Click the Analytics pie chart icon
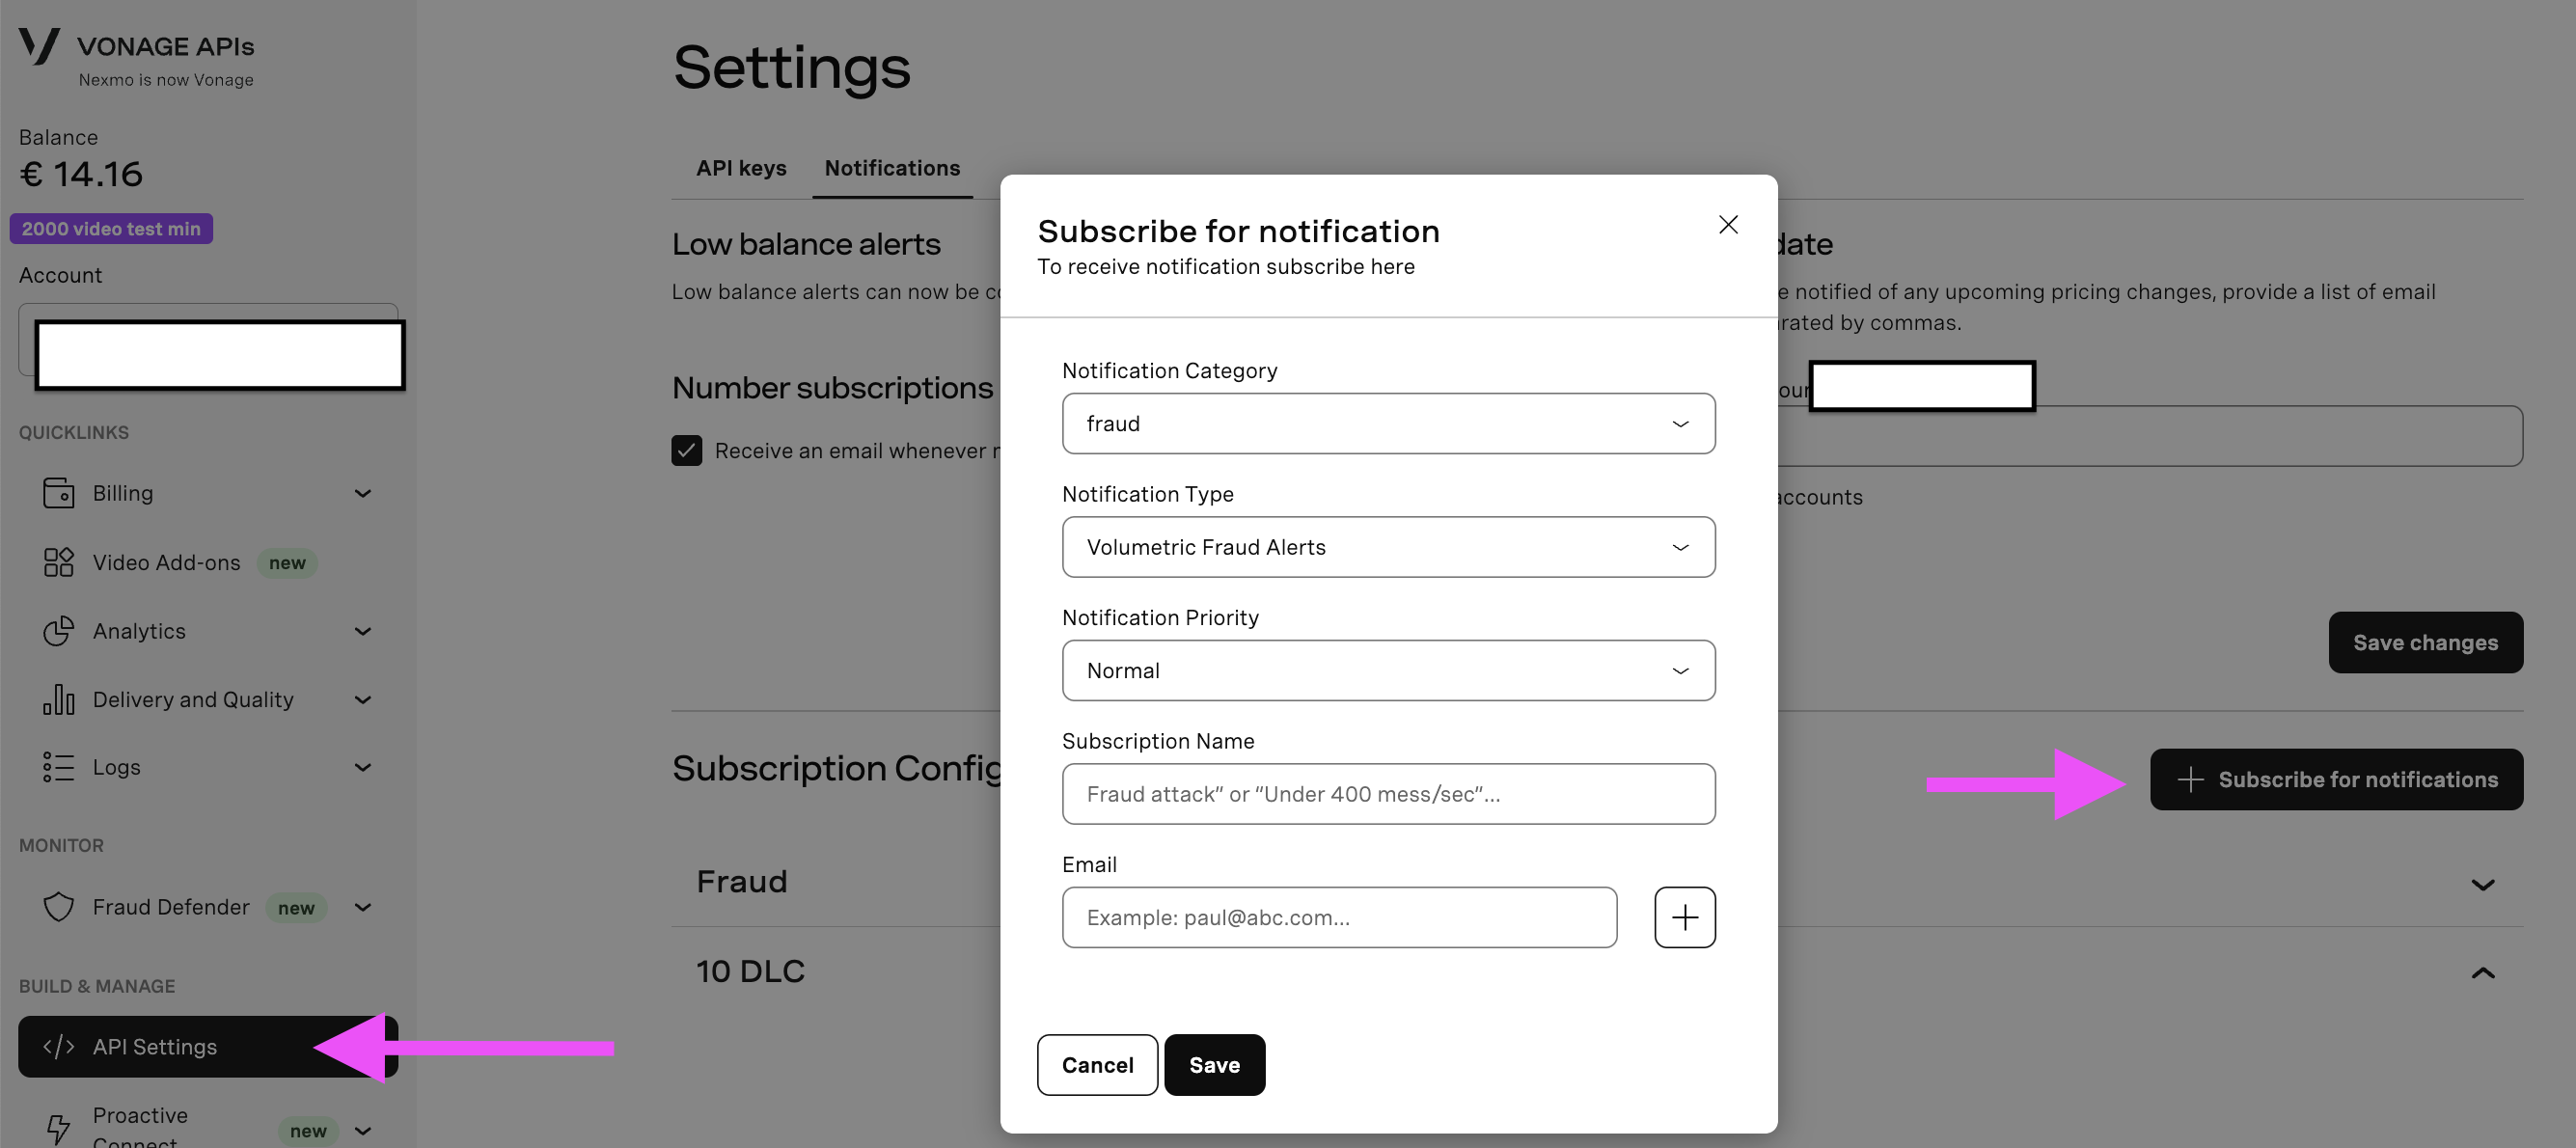Viewport: 2576px width, 1148px height. (x=58, y=631)
